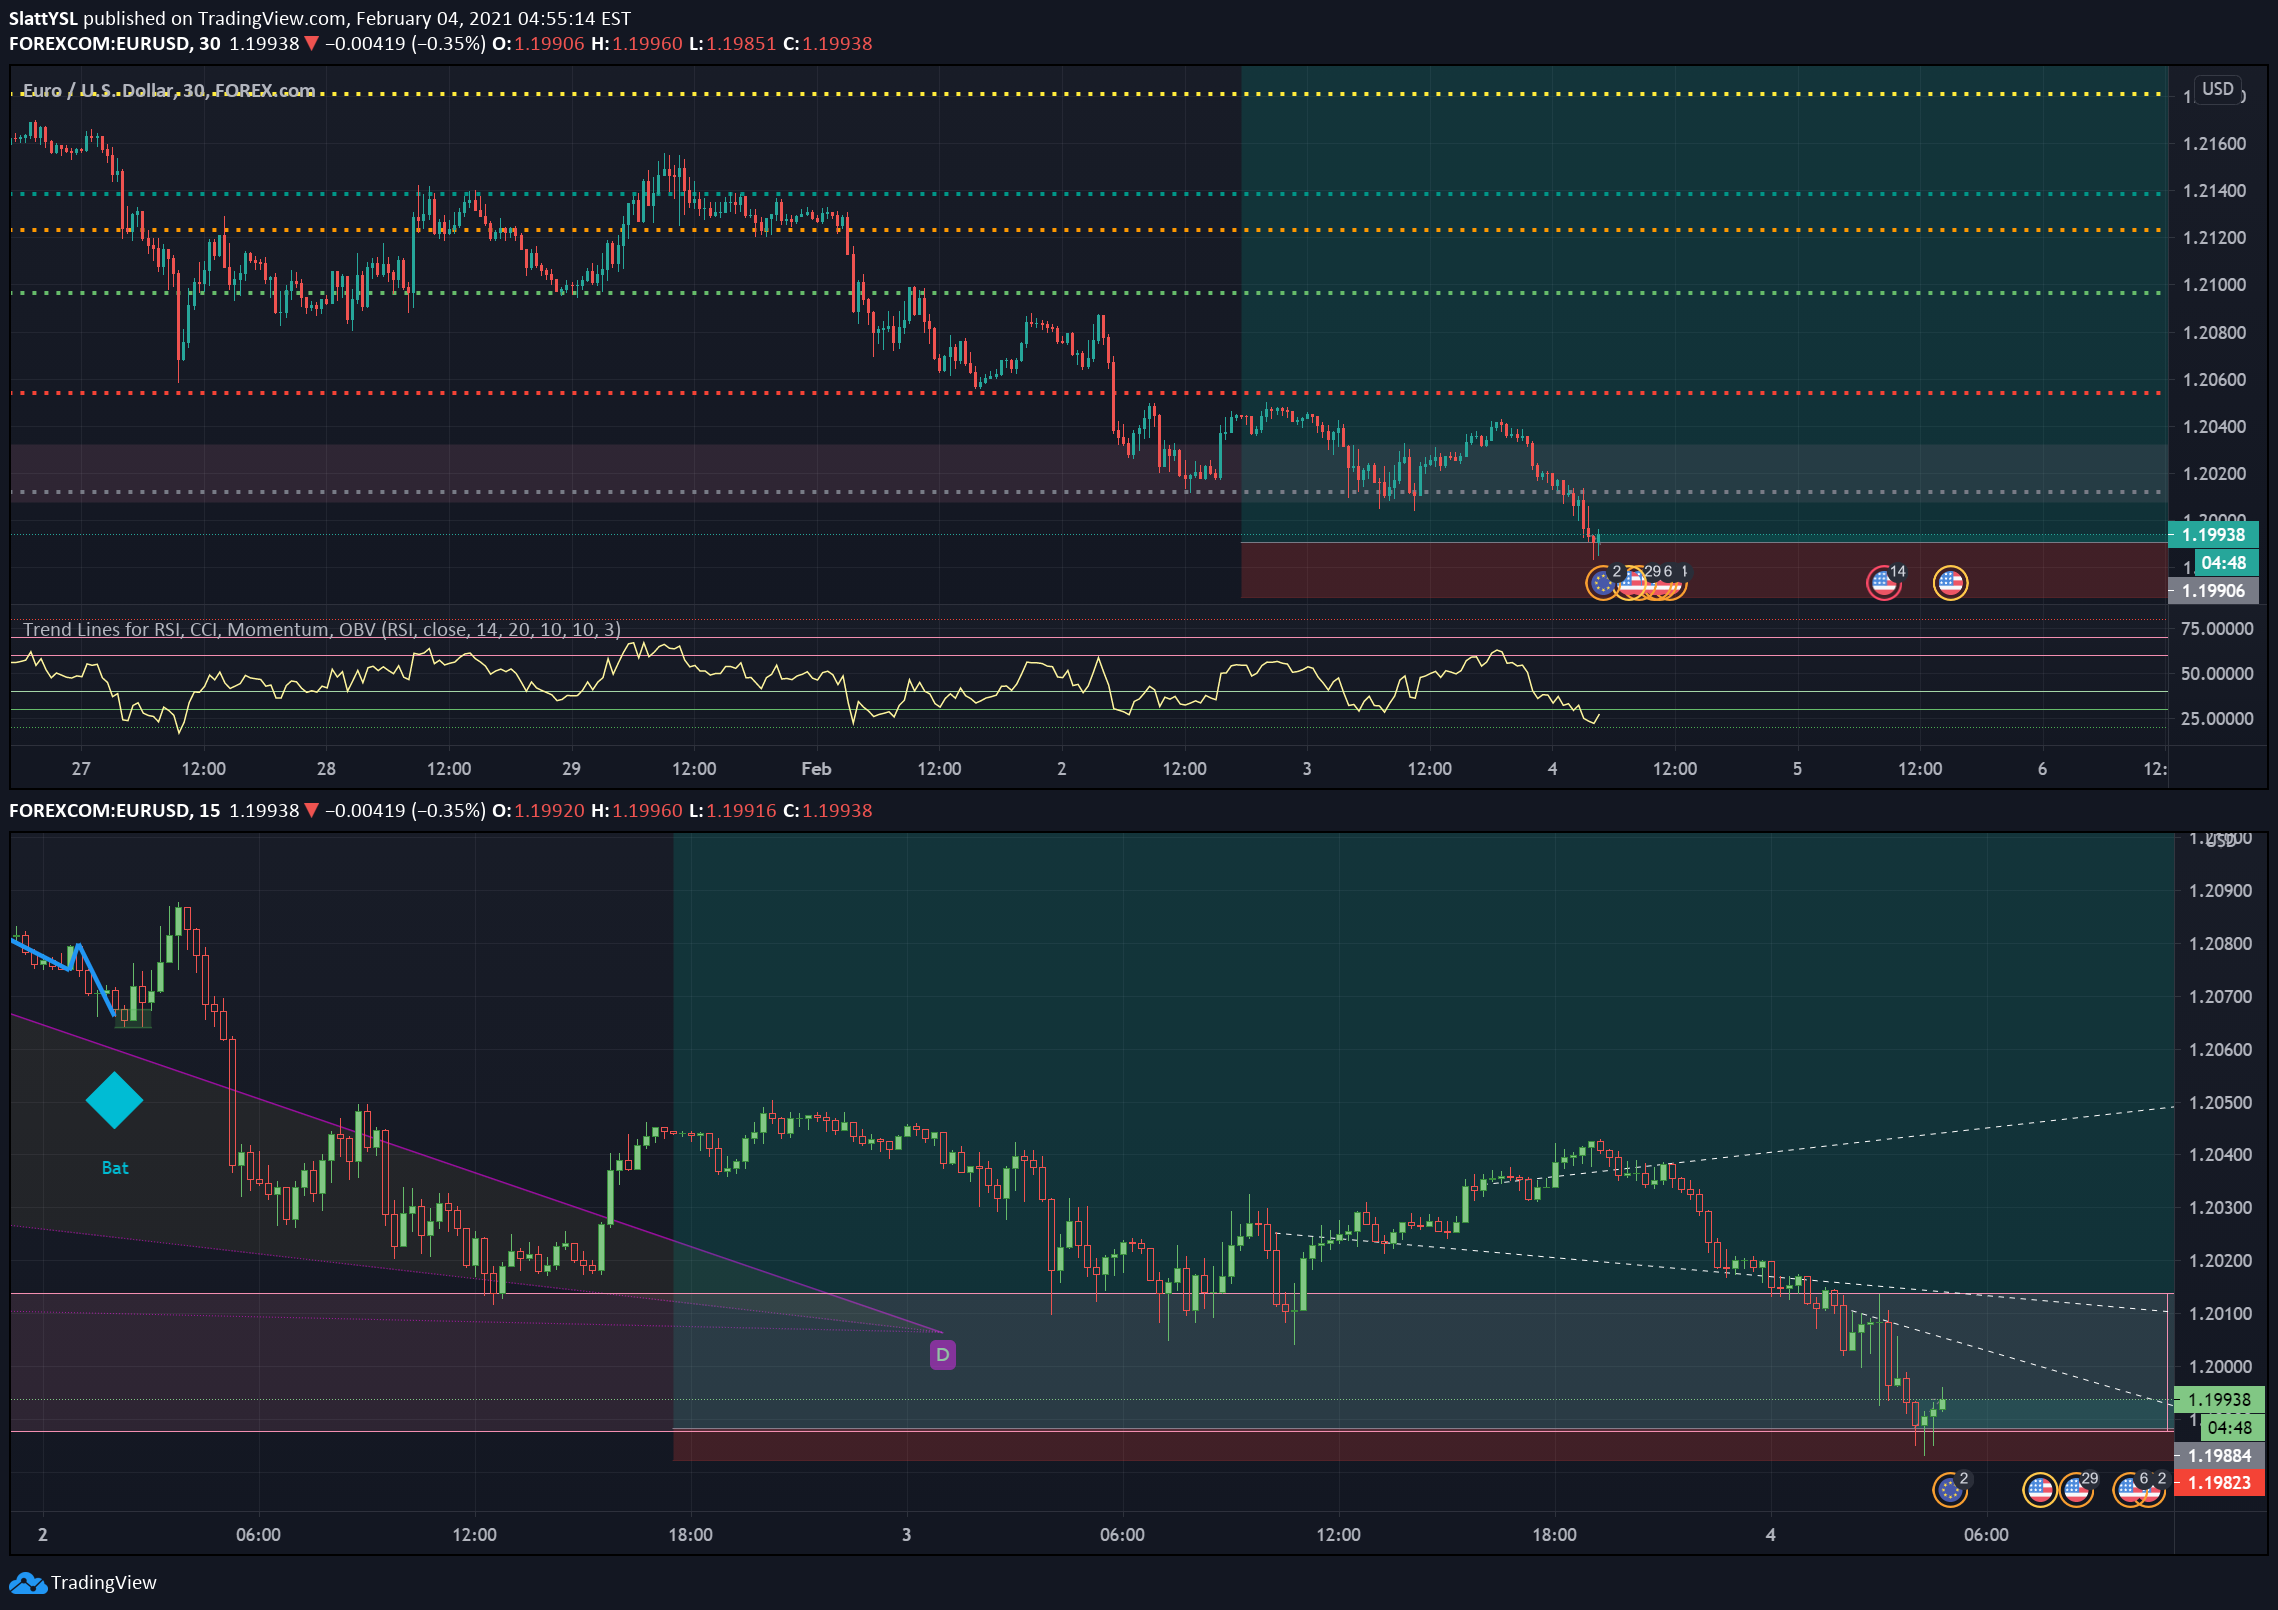Click the red 1.19823 price label
This screenshot has height=1610, width=2278.
2219,1483
